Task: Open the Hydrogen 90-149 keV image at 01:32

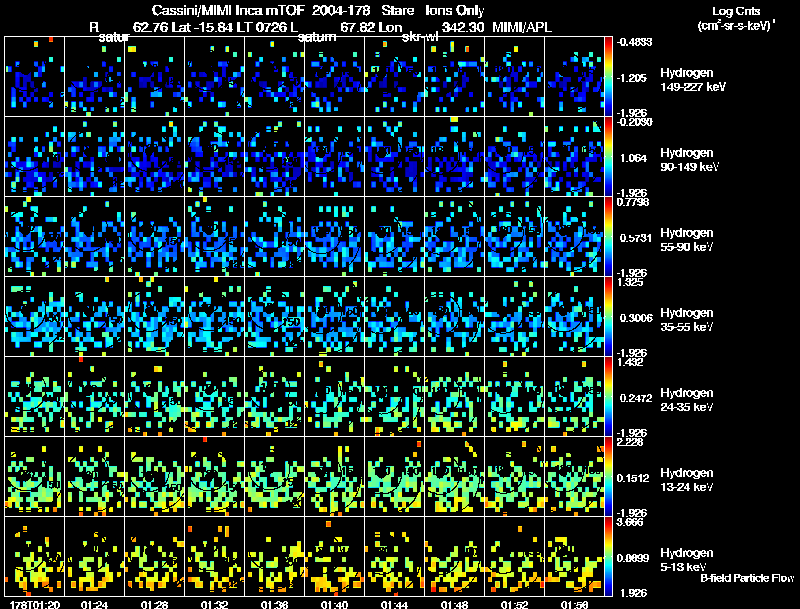Action: (x=215, y=157)
